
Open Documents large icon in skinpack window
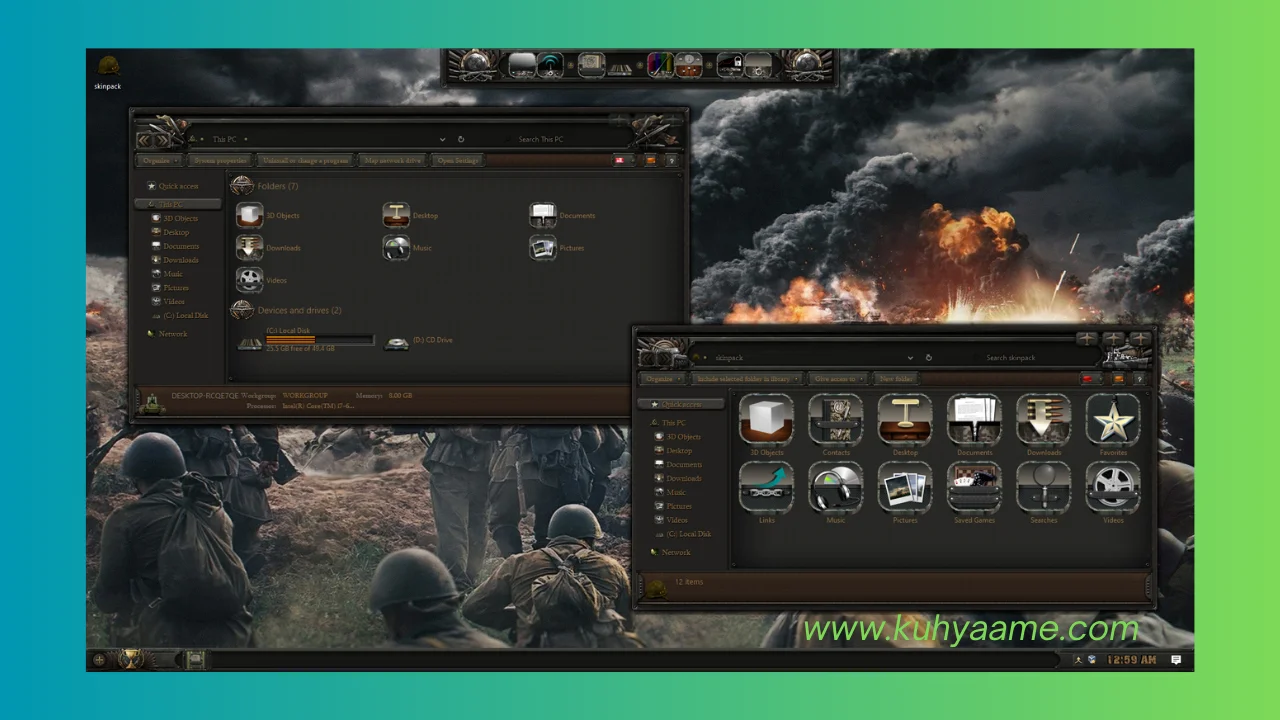(974, 419)
